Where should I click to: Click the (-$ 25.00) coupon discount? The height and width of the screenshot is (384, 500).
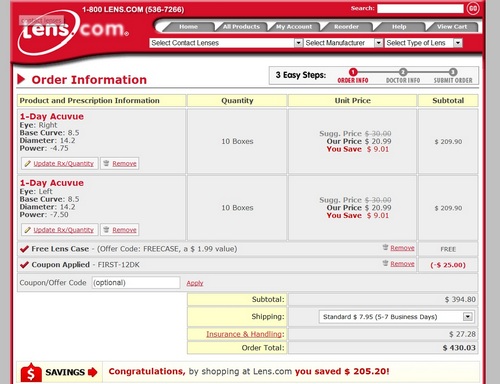(x=448, y=265)
